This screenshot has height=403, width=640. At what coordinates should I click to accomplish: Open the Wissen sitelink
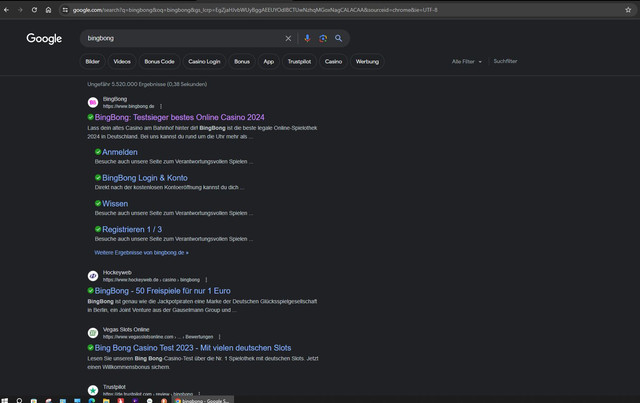coord(115,203)
